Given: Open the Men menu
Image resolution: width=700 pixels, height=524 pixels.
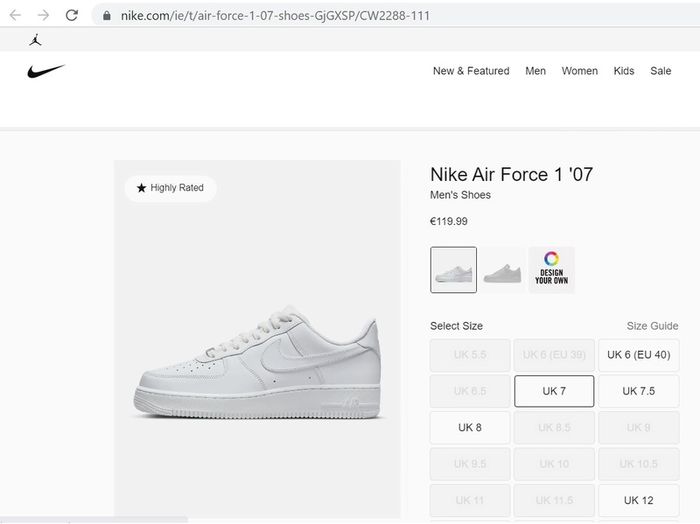Looking at the screenshot, I should [535, 71].
